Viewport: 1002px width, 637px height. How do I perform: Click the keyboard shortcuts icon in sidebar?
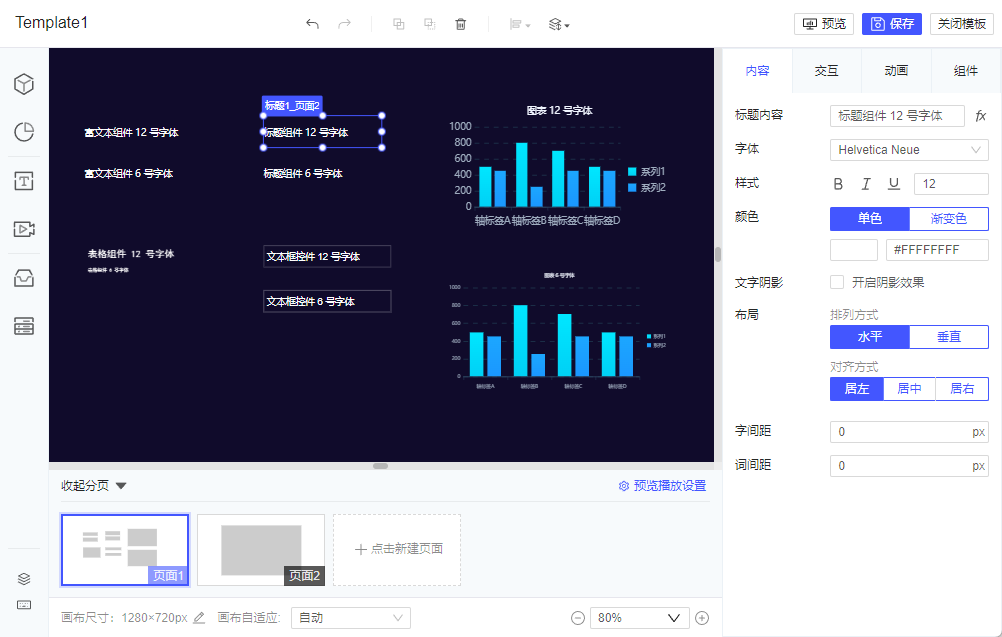pos(24,605)
